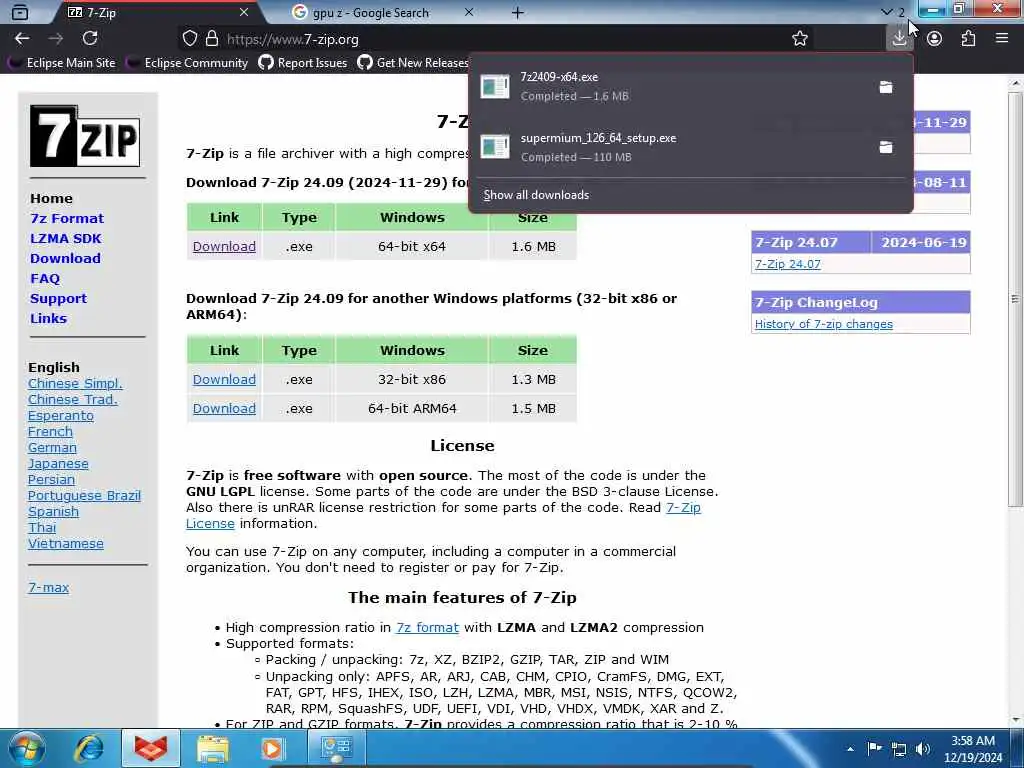Image resolution: width=1024 pixels, height=768 pixels.
Task: Open FAQ sidebar link
Action: tap(44, 278)
